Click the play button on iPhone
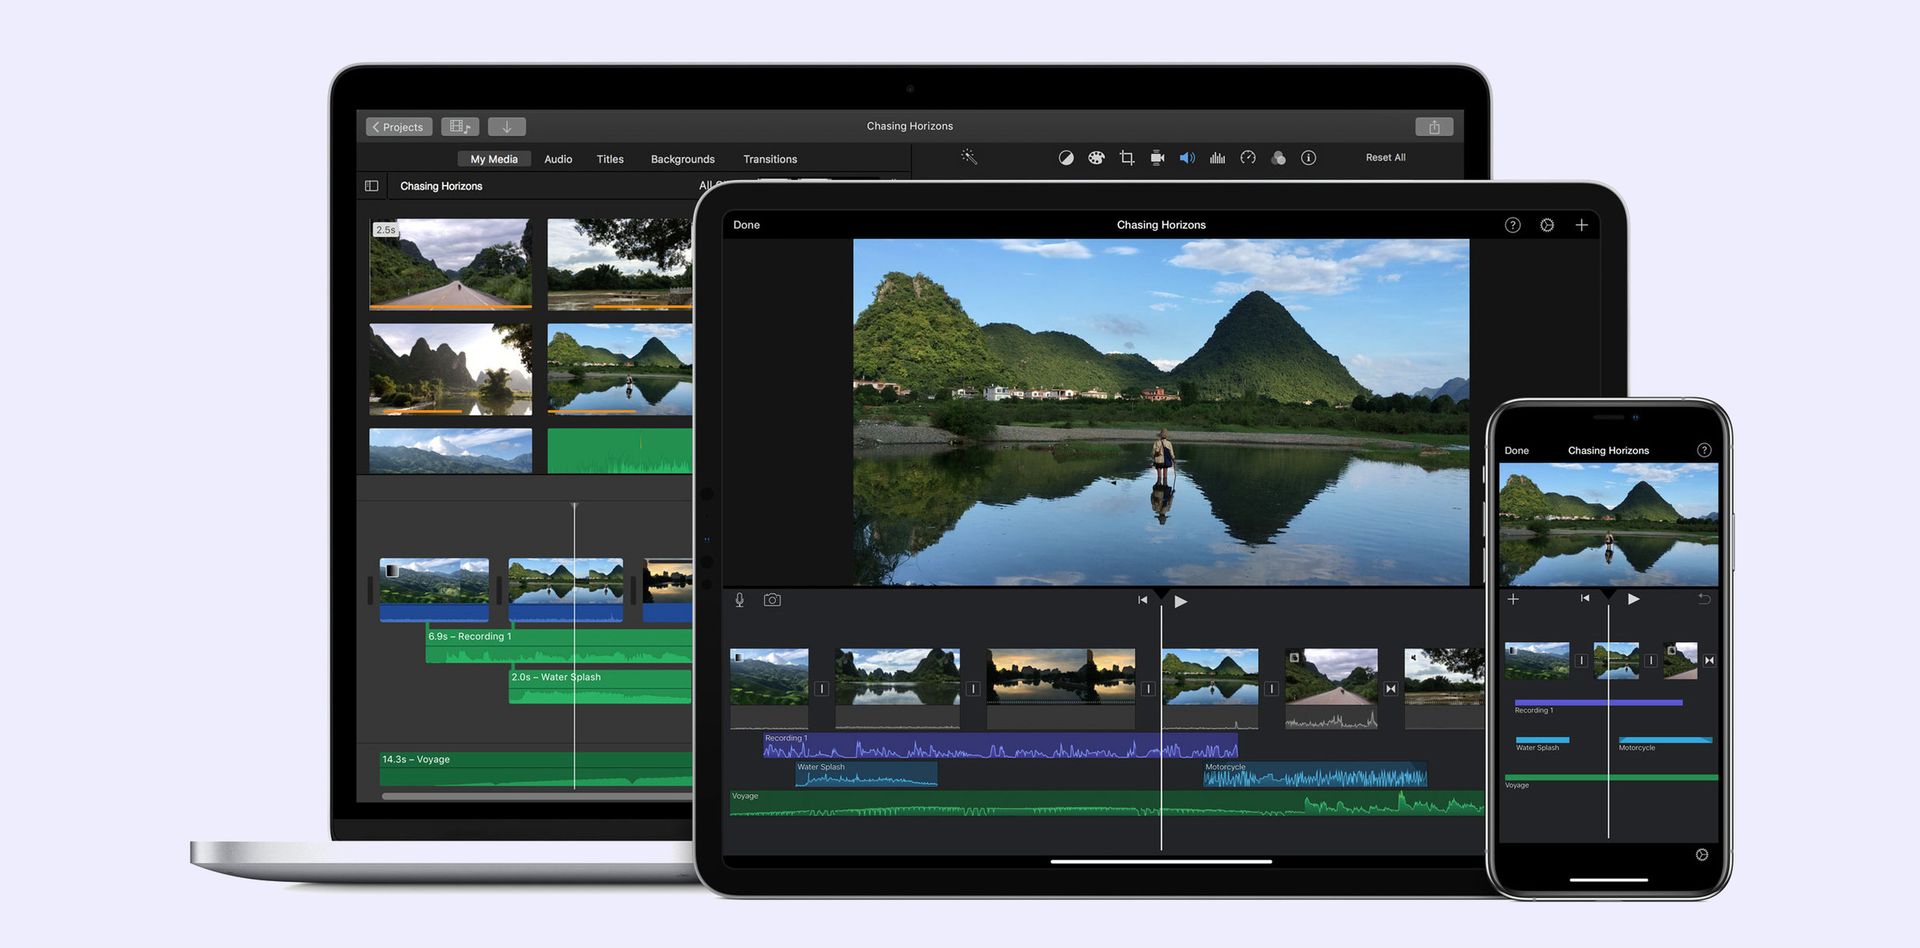The height and width of the screenshot is (948, 1920). click(1633, 599)
